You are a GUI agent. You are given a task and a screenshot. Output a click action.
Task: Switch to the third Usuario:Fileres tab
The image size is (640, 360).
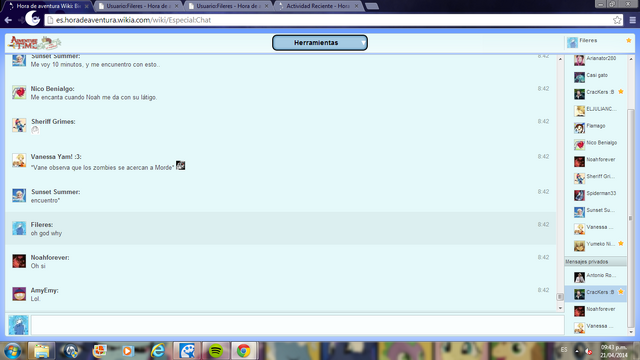(228, 6)
